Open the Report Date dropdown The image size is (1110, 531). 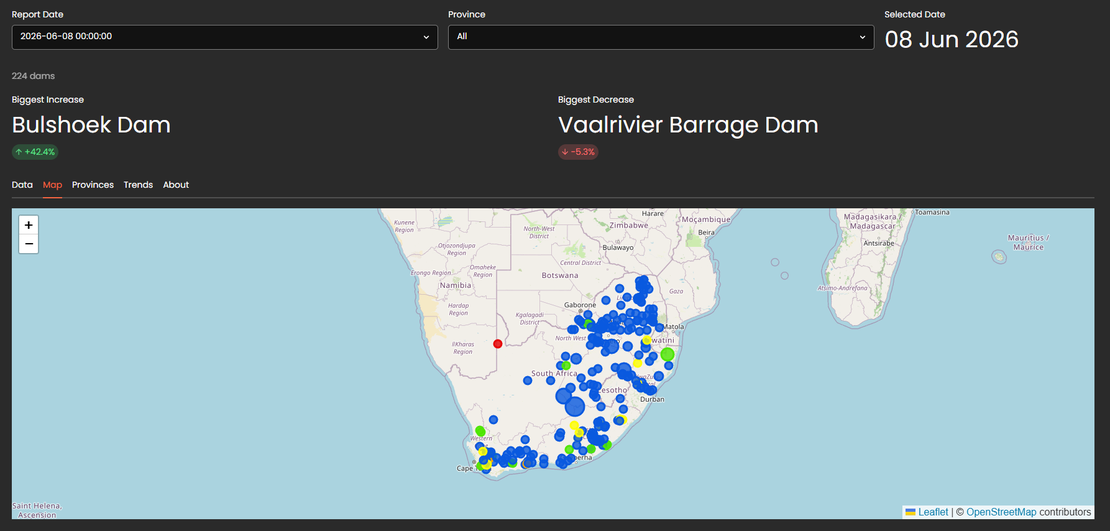[224, 37]
